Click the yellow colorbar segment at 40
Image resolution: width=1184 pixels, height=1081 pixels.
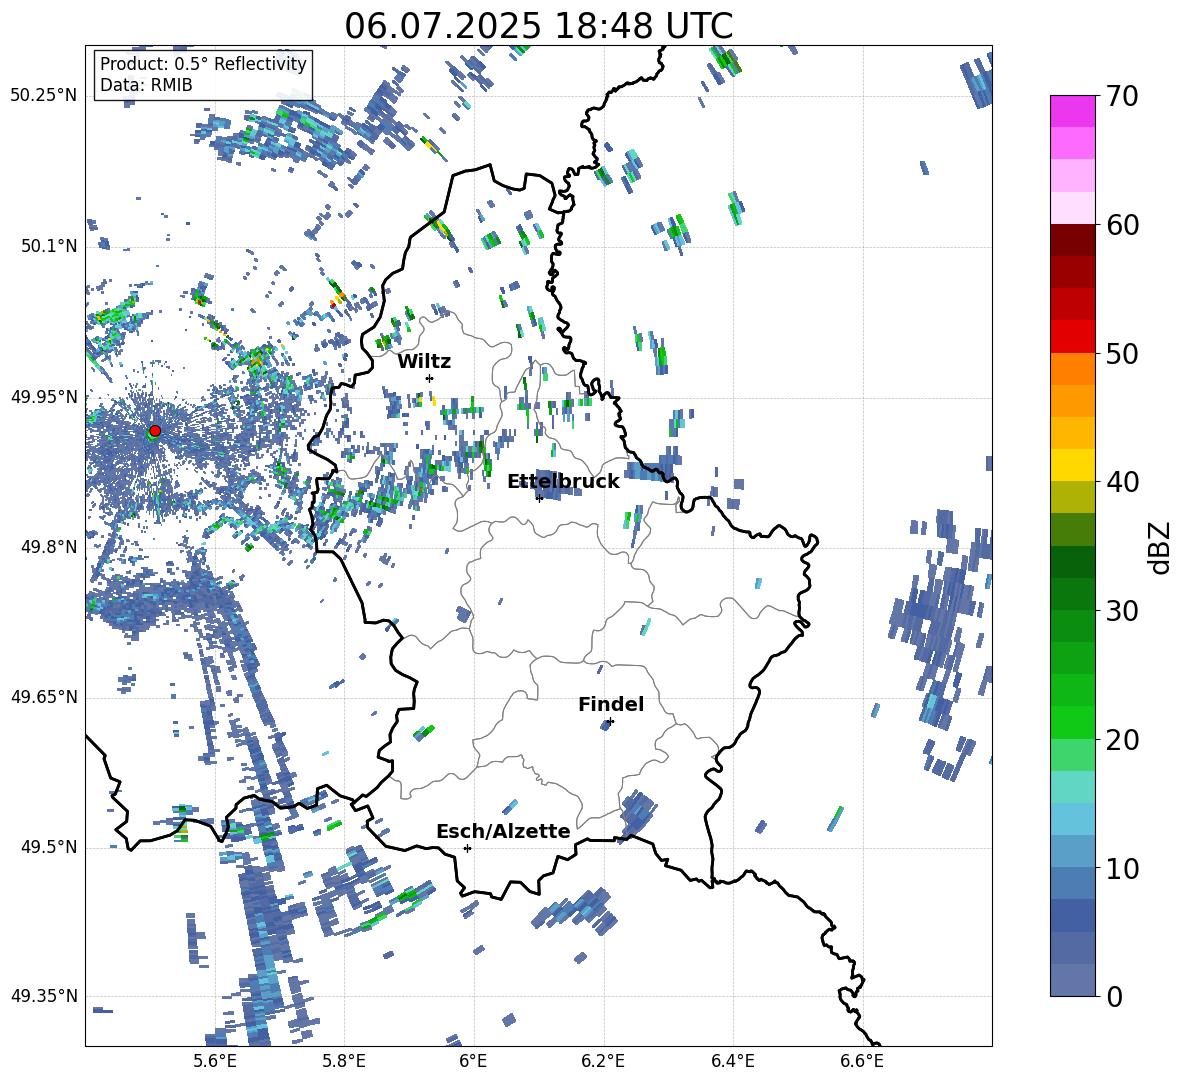[x=1072, y=465]
